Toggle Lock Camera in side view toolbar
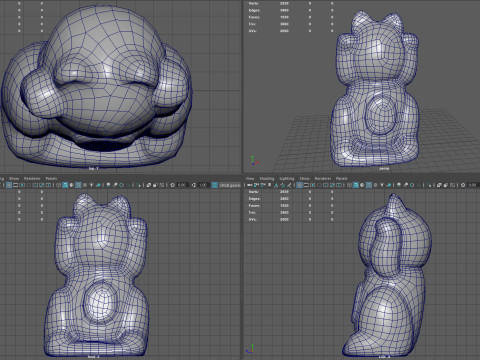The image size is (480, 360). click(x=256, y=185)
